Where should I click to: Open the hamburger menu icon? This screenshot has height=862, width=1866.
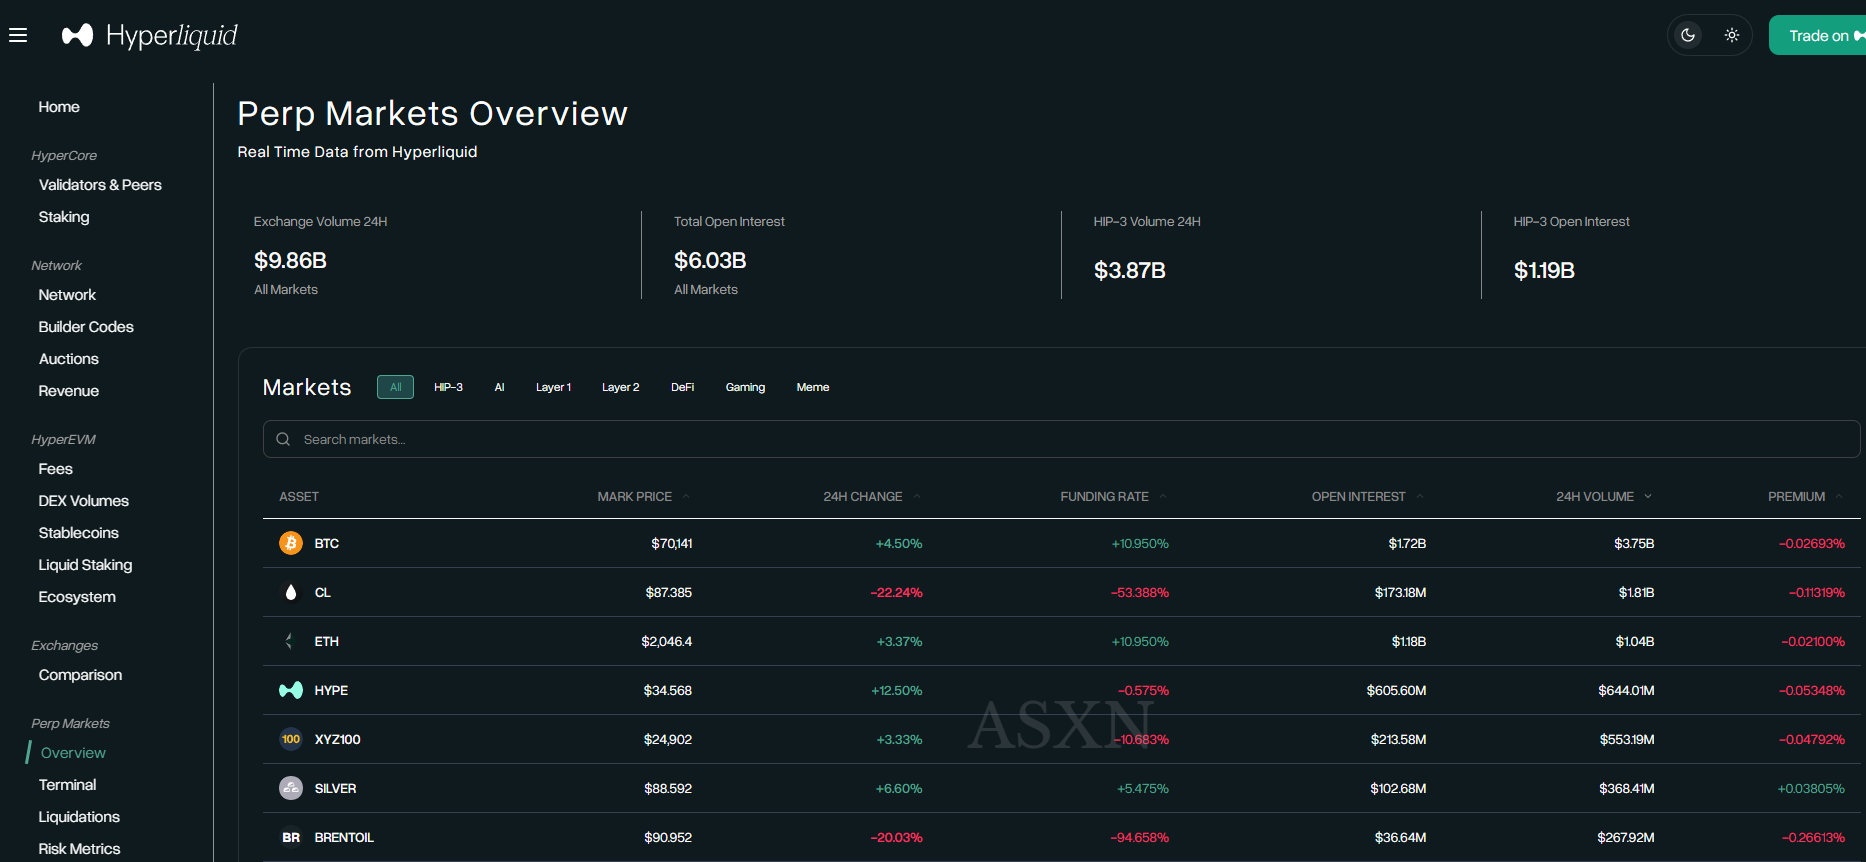coord(18,36)
